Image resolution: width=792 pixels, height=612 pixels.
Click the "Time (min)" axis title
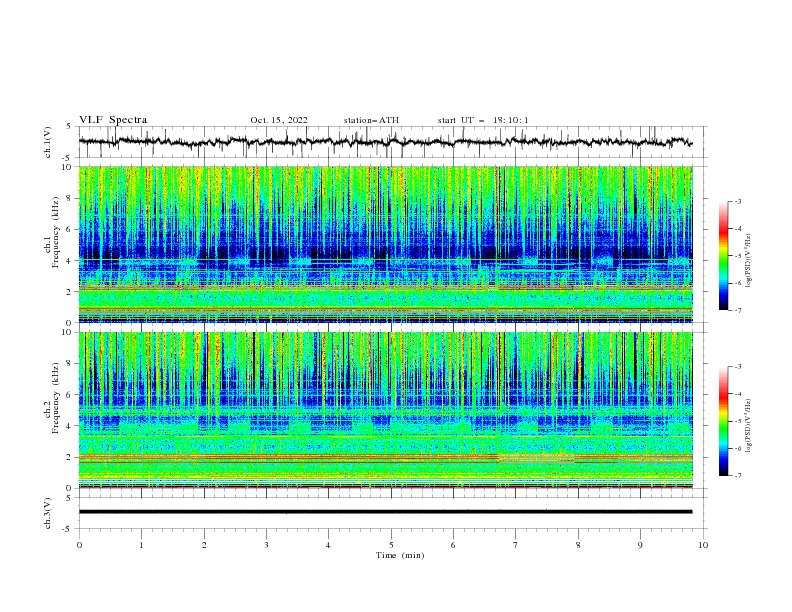[x=400, y=555]
